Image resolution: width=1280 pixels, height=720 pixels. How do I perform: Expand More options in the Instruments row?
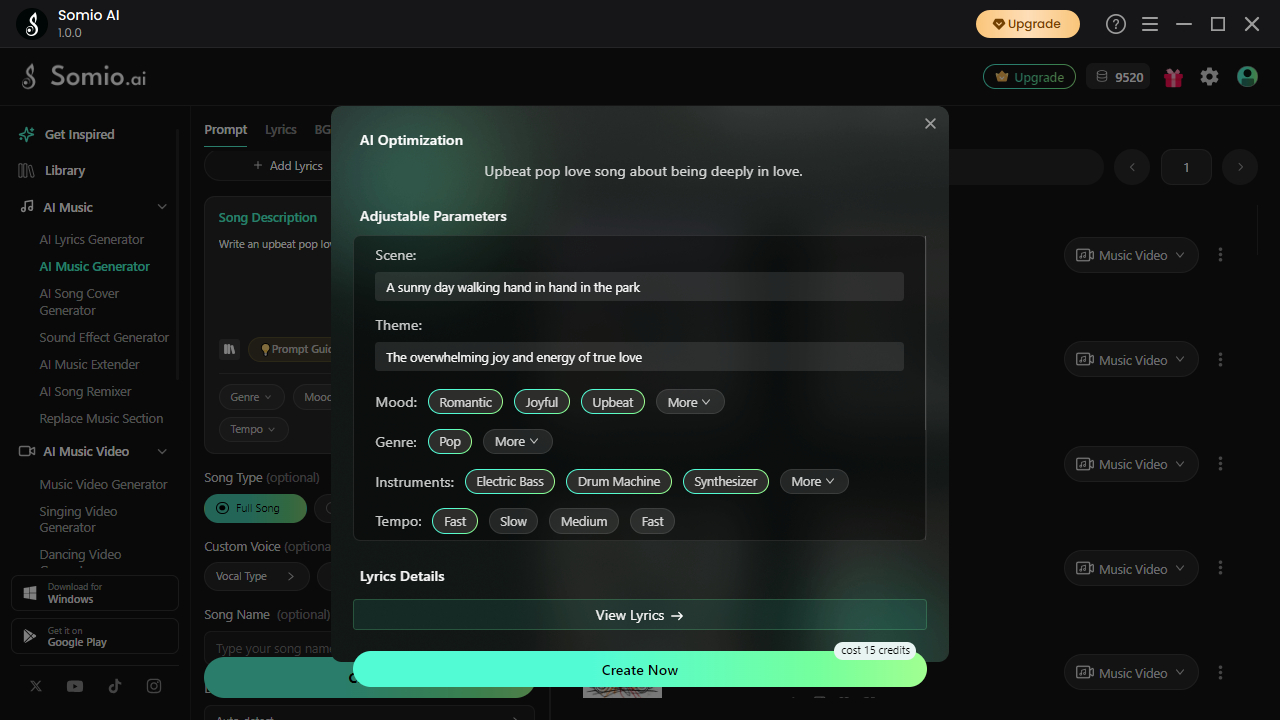(x=814, y=481)
